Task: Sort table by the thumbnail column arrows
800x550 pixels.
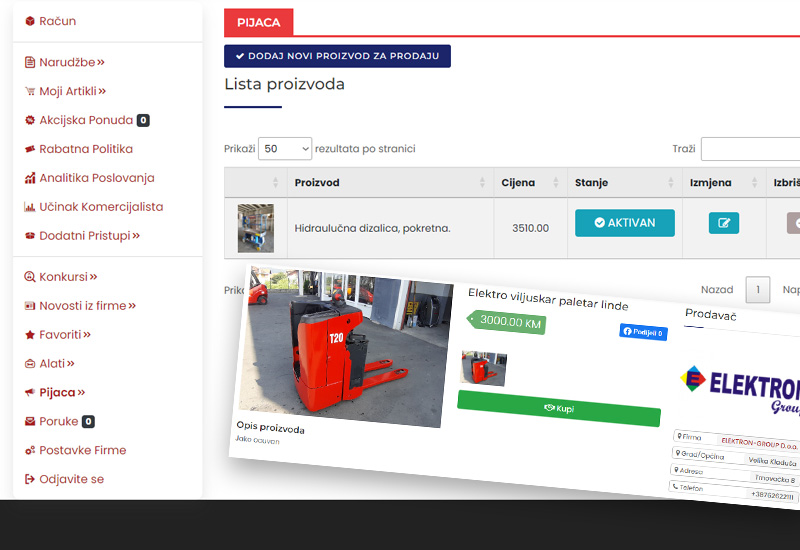Action: [x=276, y=183]
